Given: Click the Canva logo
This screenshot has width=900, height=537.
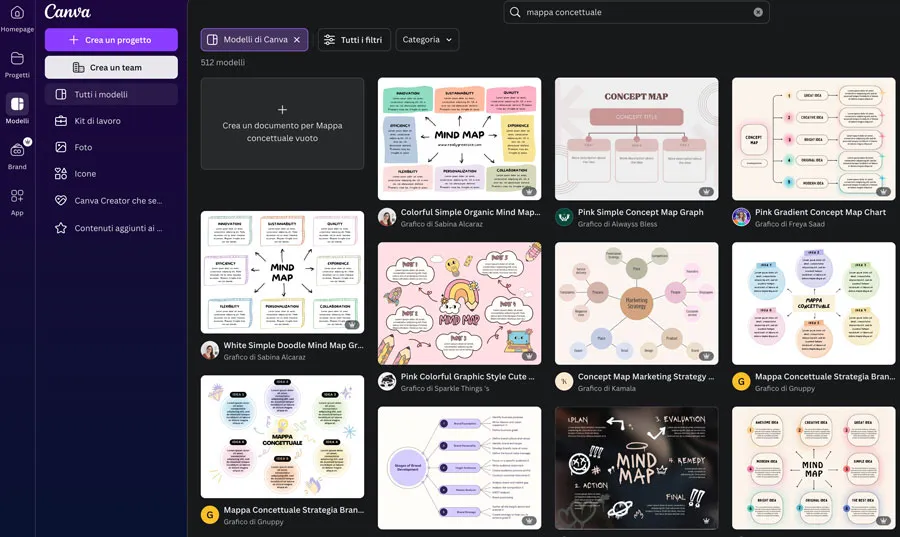Looking at the screenshot, I should (68, 12).
